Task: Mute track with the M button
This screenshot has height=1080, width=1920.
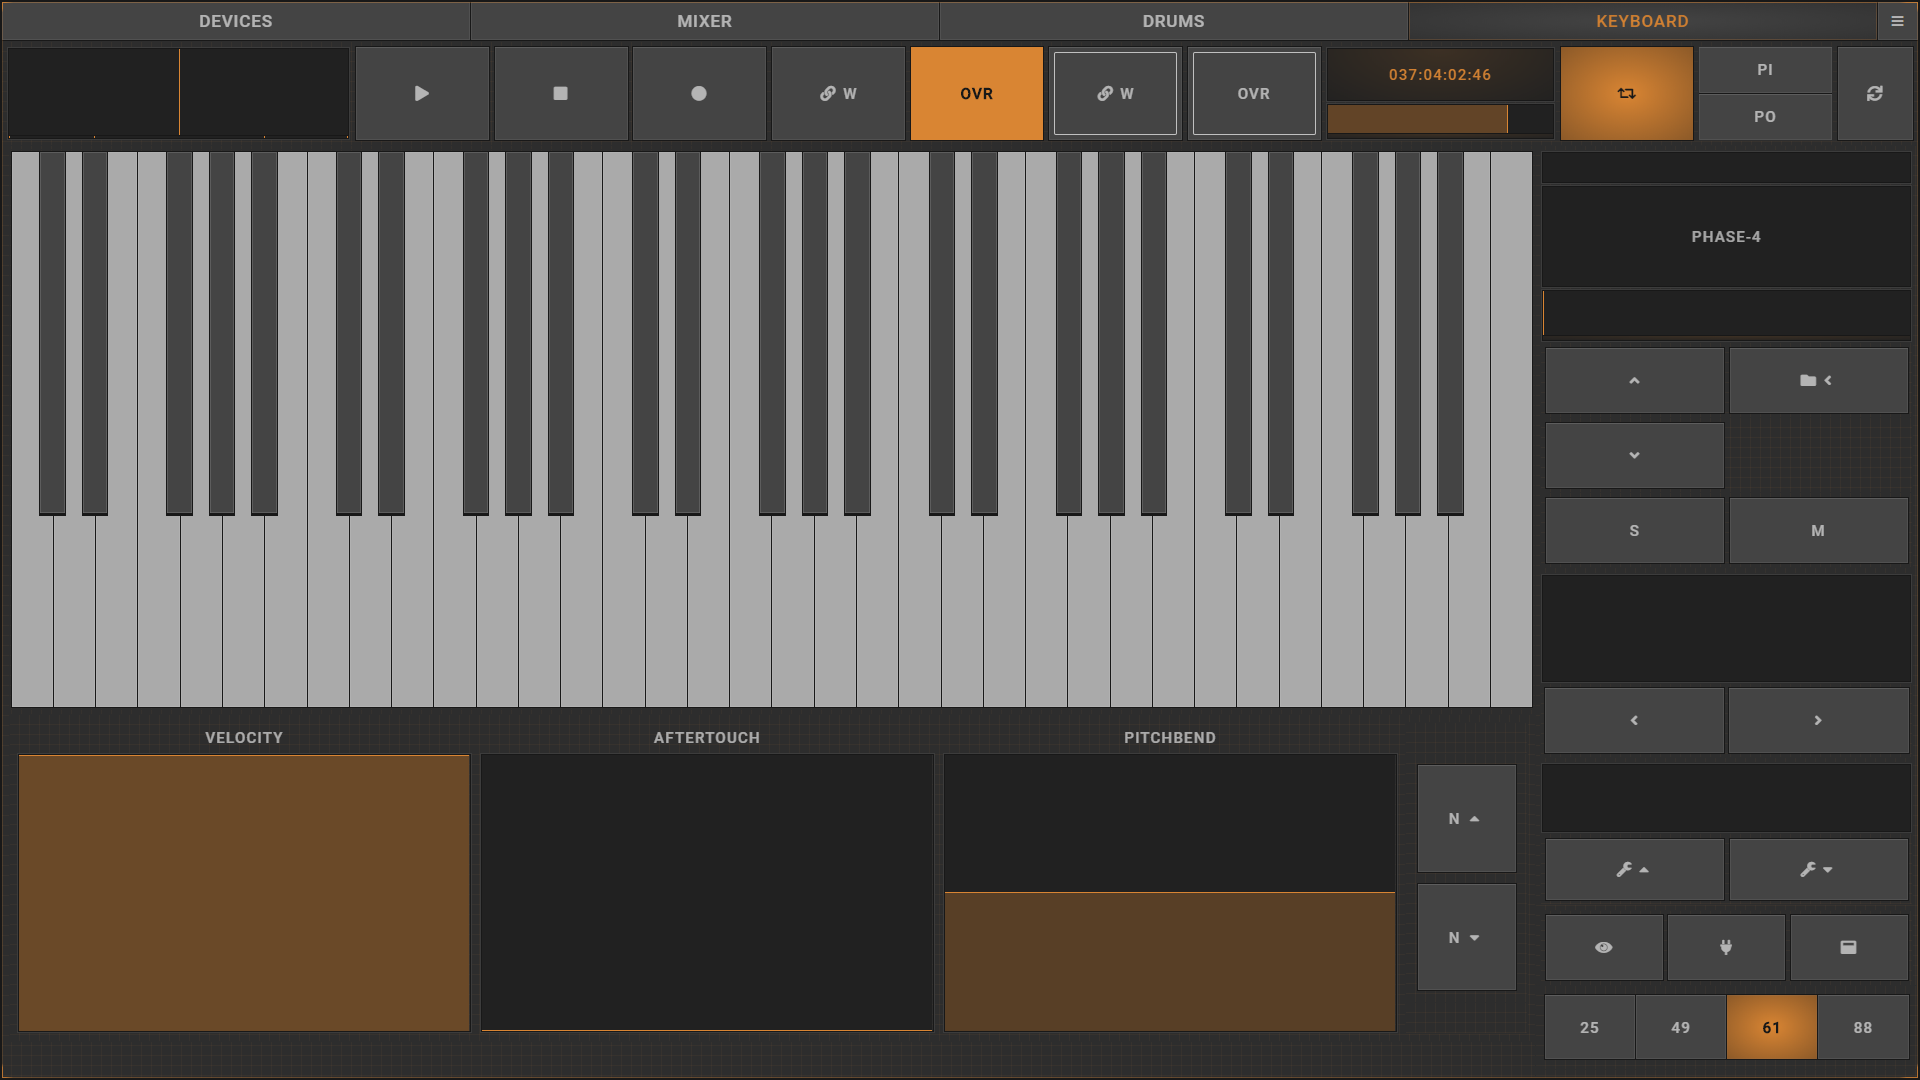Action: [1817, 531]
